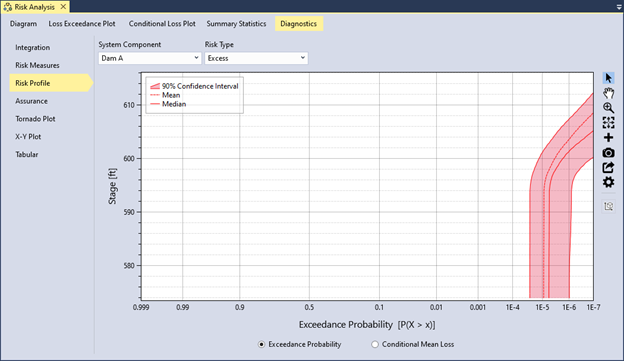The width and height of the screenshot is (624, 361).
Task: Select the pointer arrow tool
Action: (x=608, y=78)
